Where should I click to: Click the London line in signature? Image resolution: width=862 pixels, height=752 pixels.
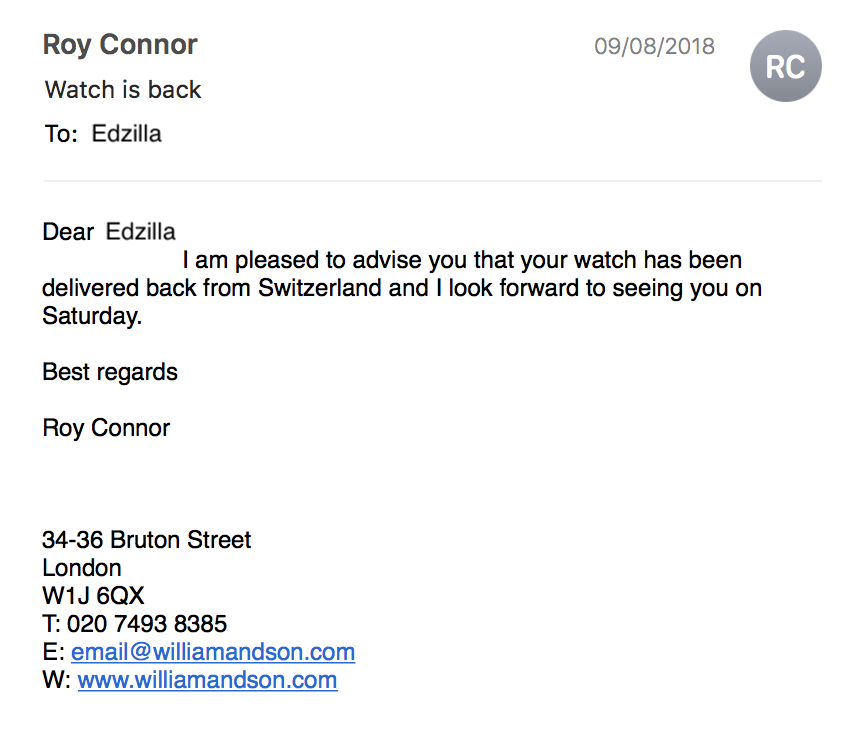click(82, 568)
